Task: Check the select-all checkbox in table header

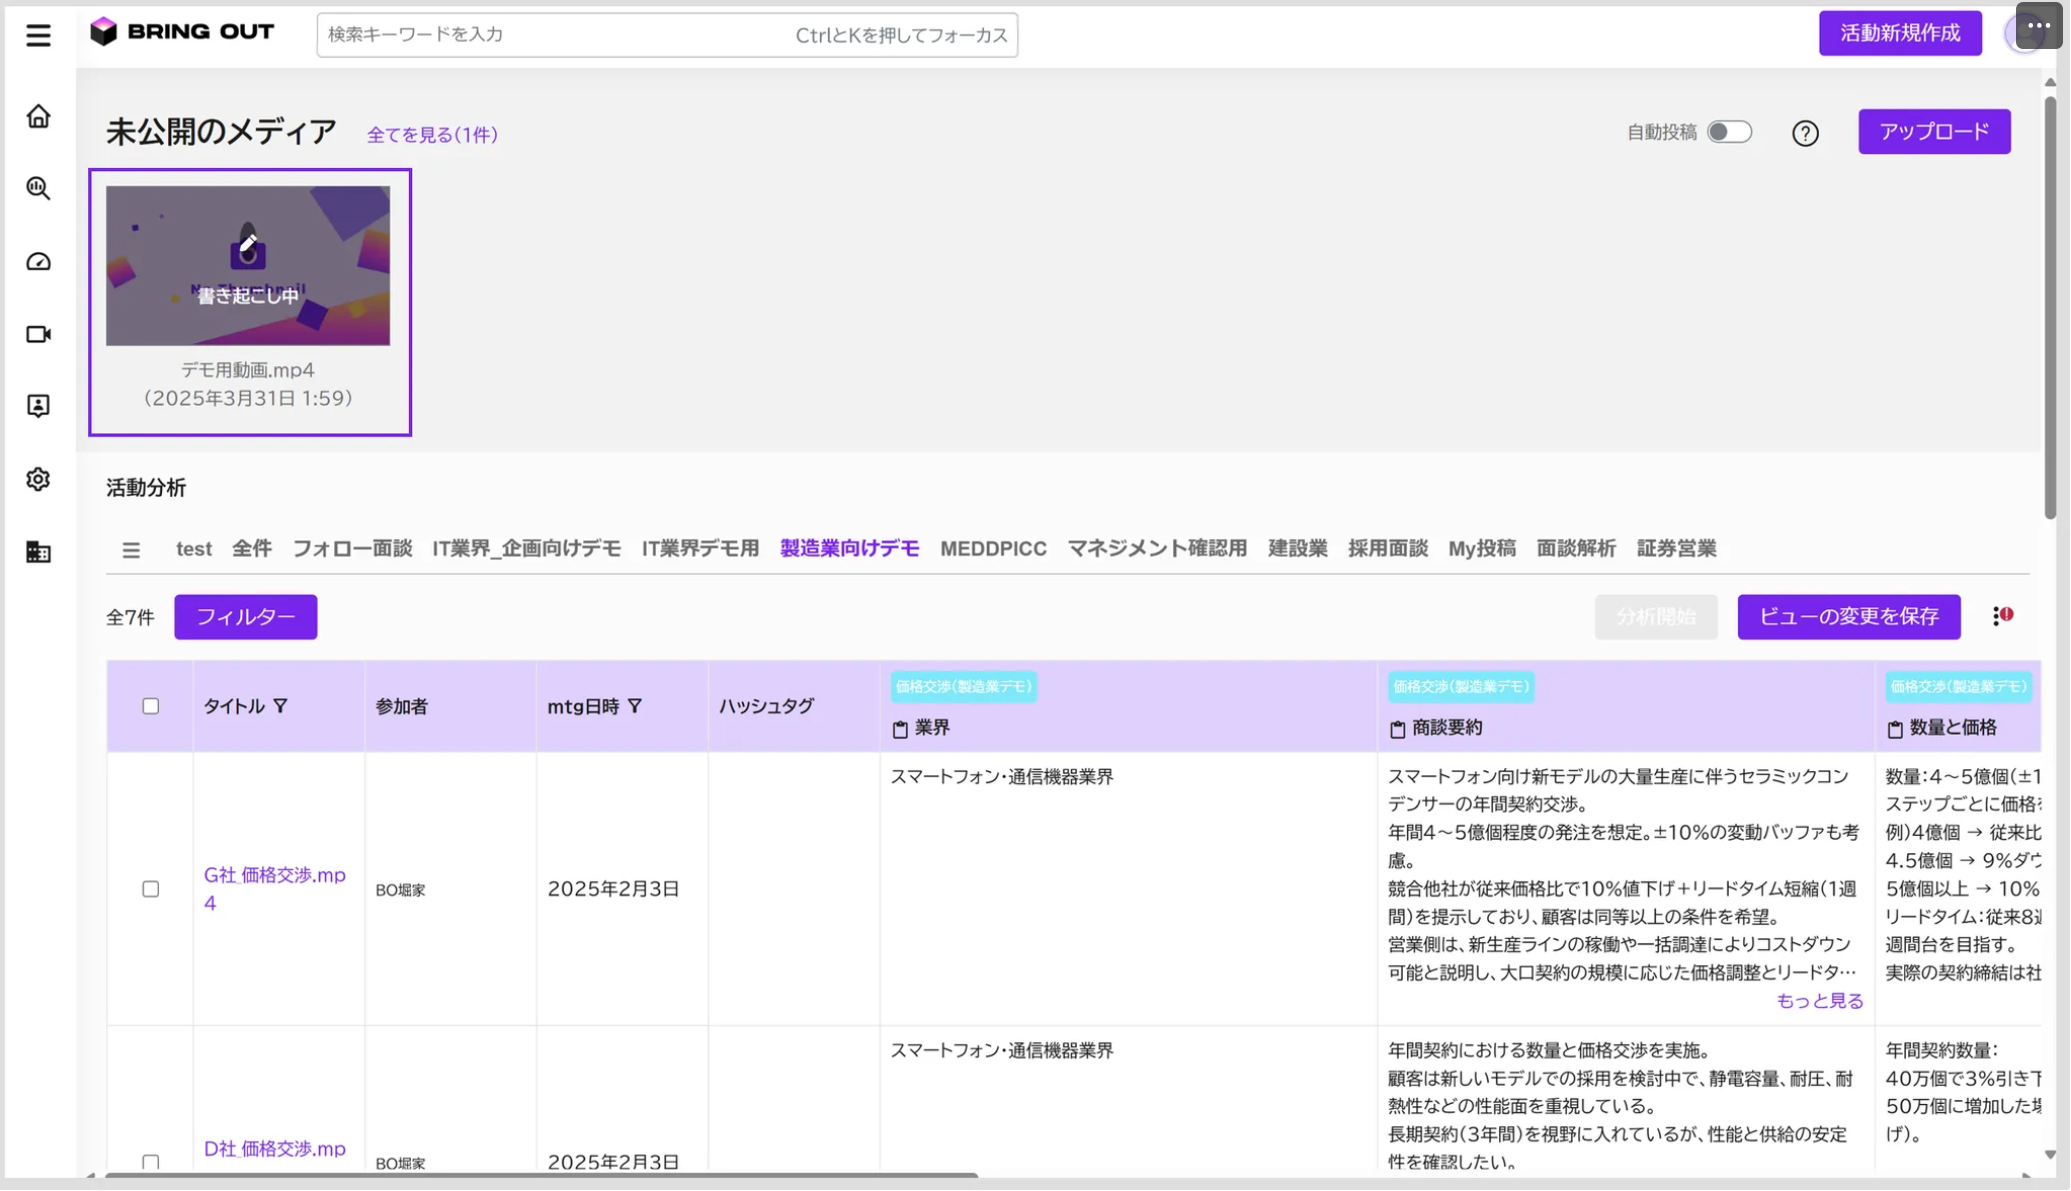Action: 151,706
